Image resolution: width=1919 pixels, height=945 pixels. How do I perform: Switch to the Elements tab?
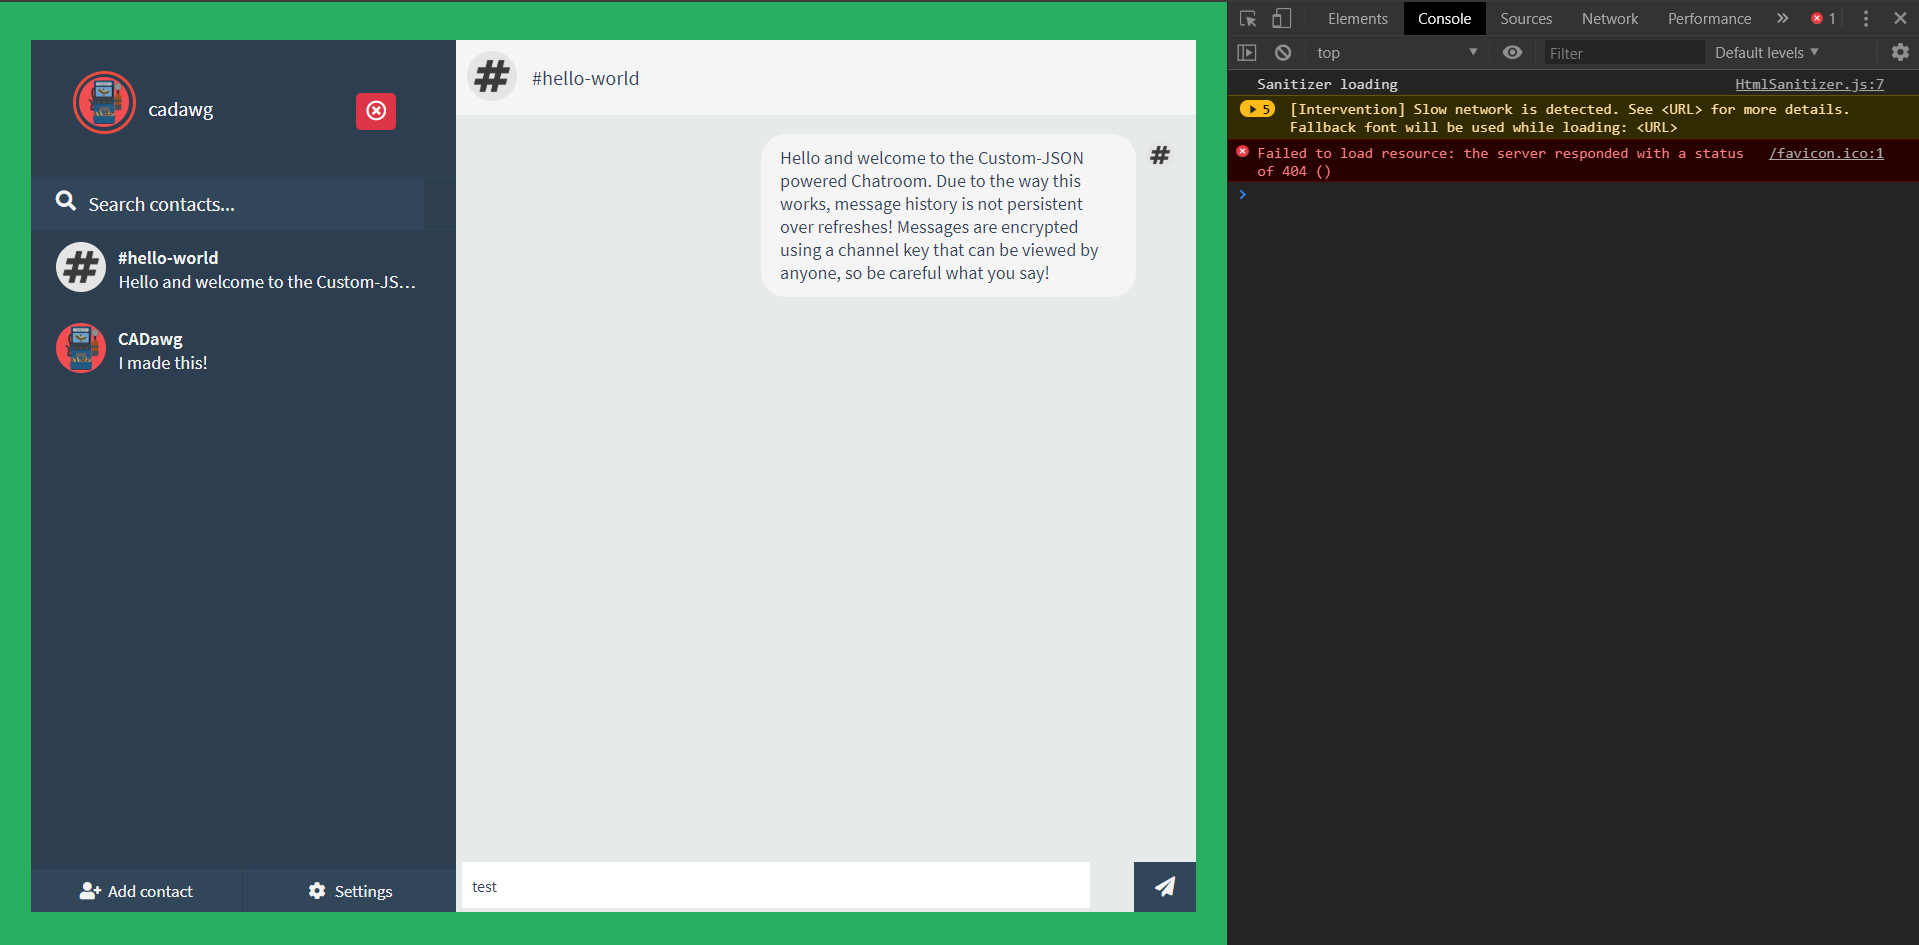point(1357,19)
